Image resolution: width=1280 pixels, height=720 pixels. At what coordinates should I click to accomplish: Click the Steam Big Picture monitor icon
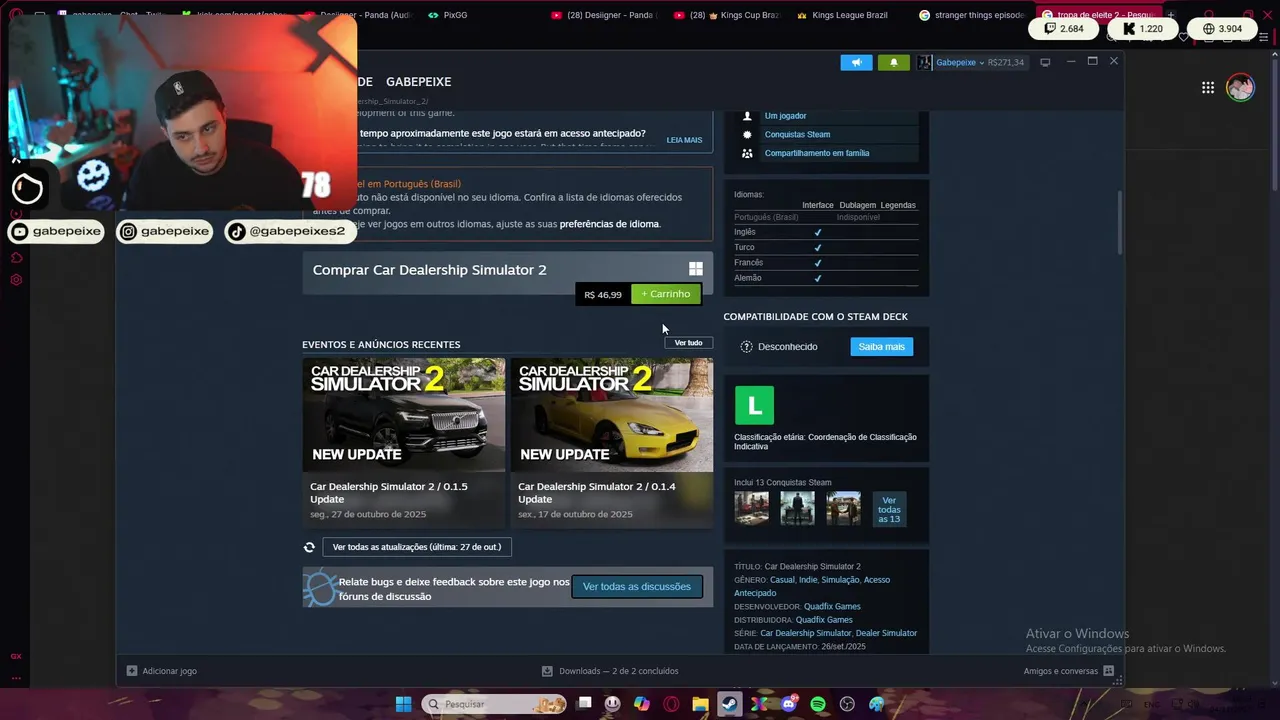pyautogui.click(x=1045, y=62)
